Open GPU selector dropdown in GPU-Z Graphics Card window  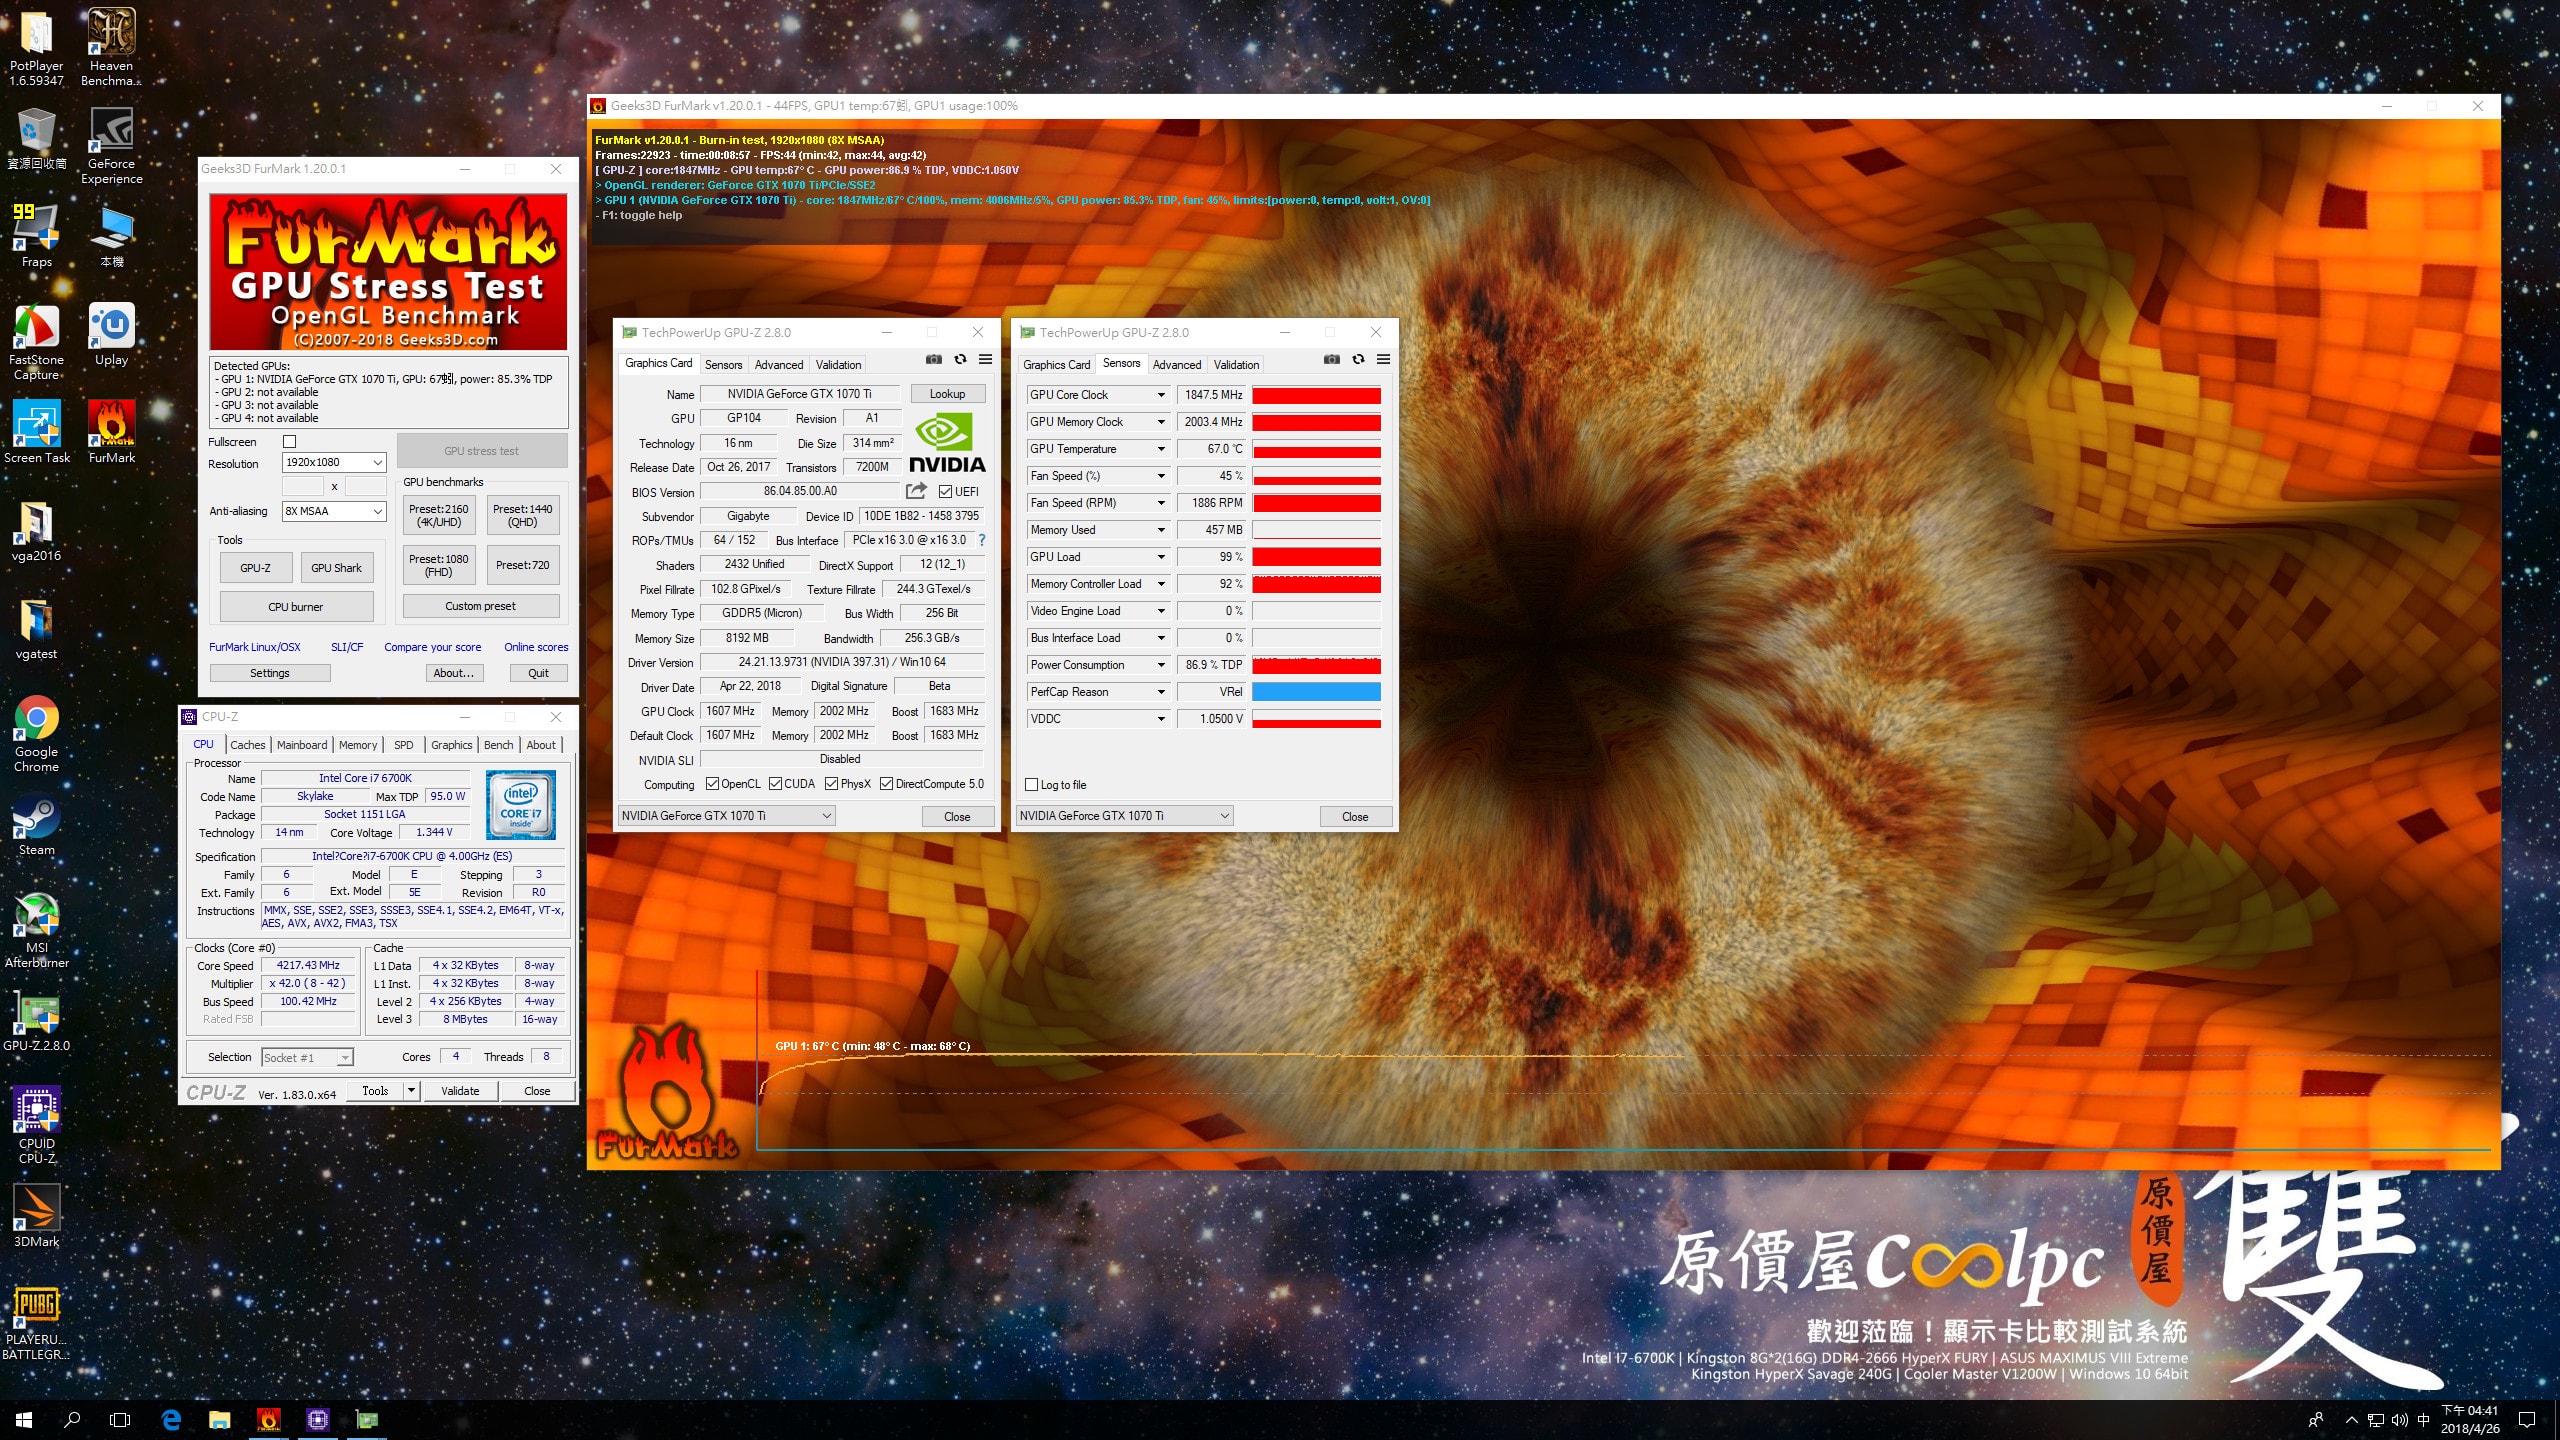point(726,816)
